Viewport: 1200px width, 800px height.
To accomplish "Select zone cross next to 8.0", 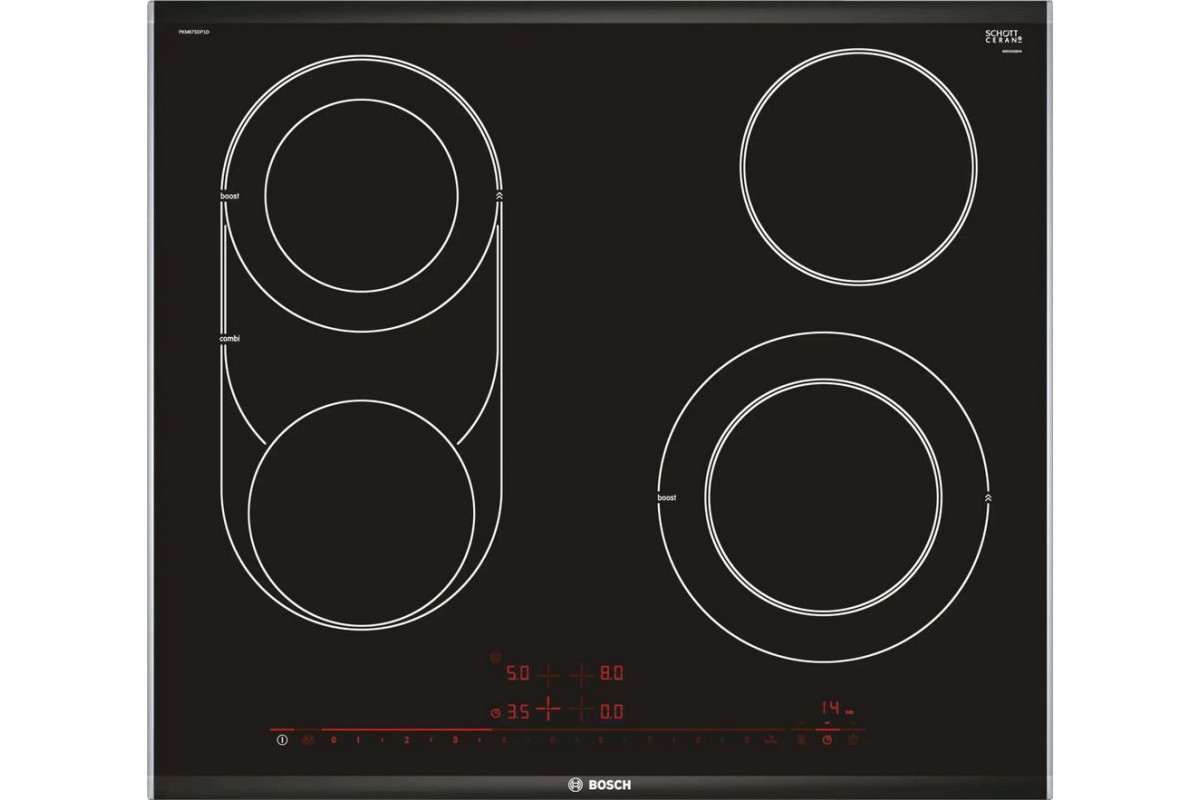I will [x=582, y=675].
